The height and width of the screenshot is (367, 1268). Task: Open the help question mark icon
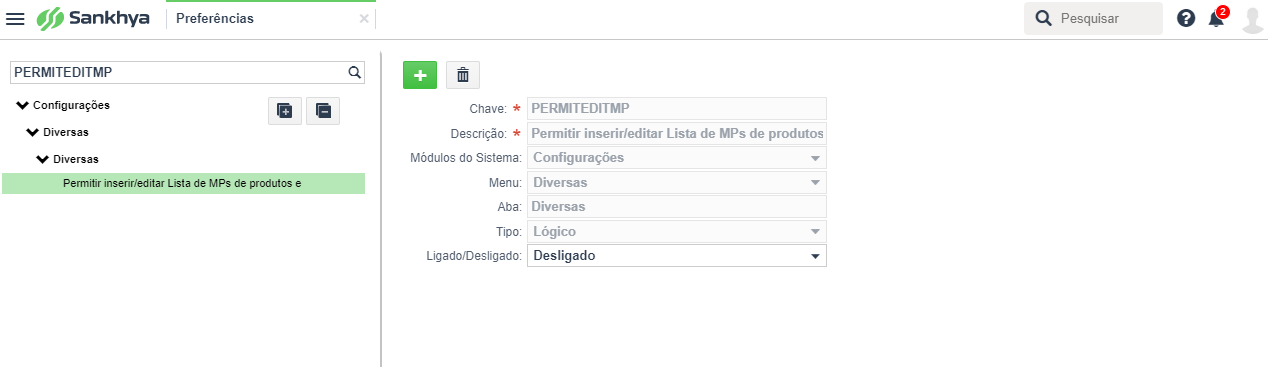1186,18
